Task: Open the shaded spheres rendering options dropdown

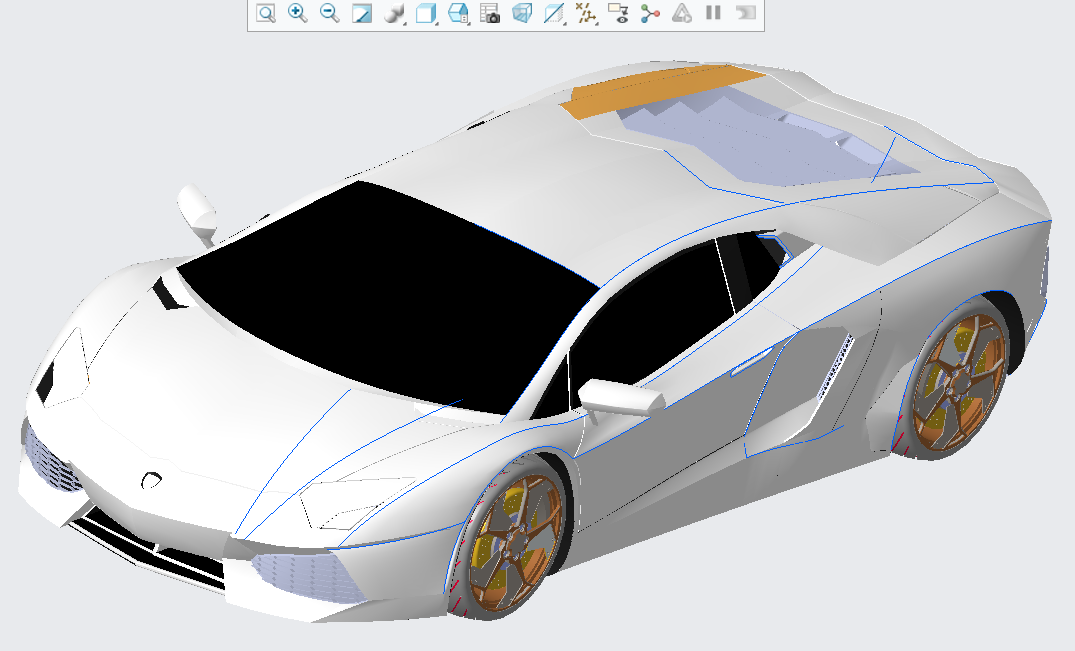Action: 394,13
